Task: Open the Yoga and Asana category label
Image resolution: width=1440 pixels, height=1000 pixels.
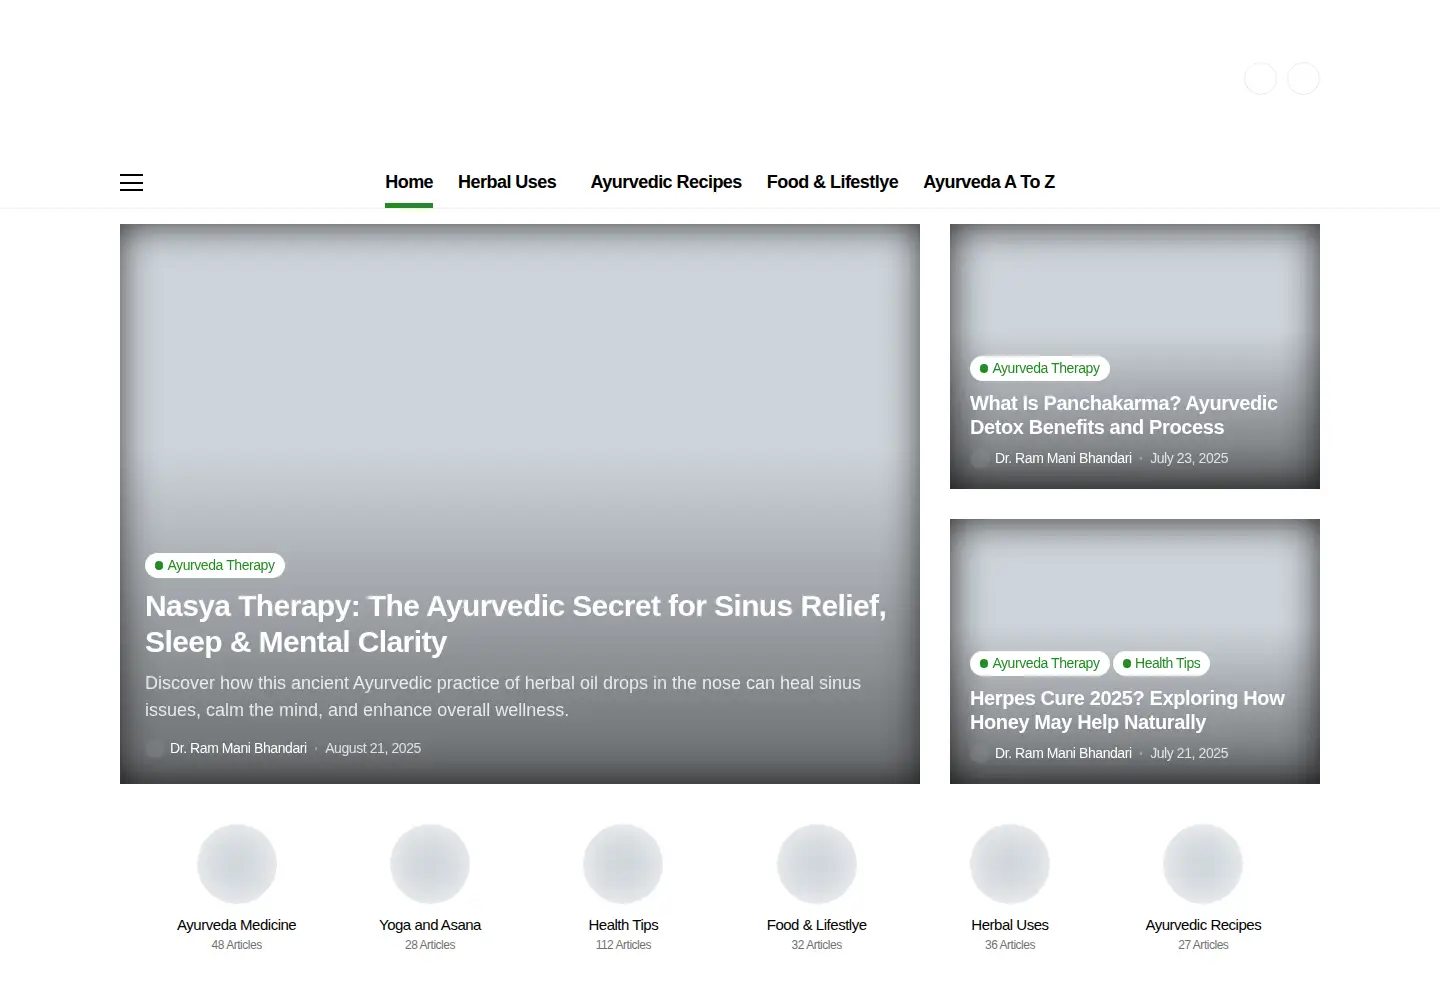Action: click(x=430, y=925)
